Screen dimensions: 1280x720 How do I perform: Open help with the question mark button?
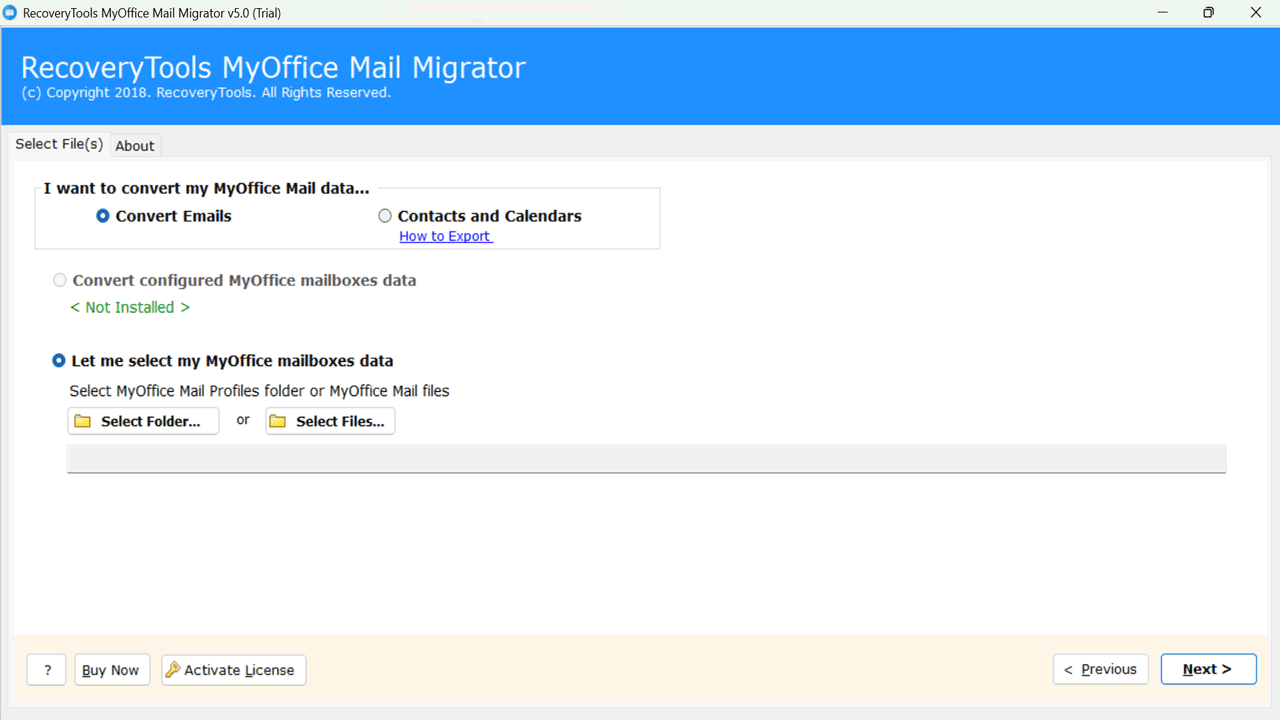(47, 670)
